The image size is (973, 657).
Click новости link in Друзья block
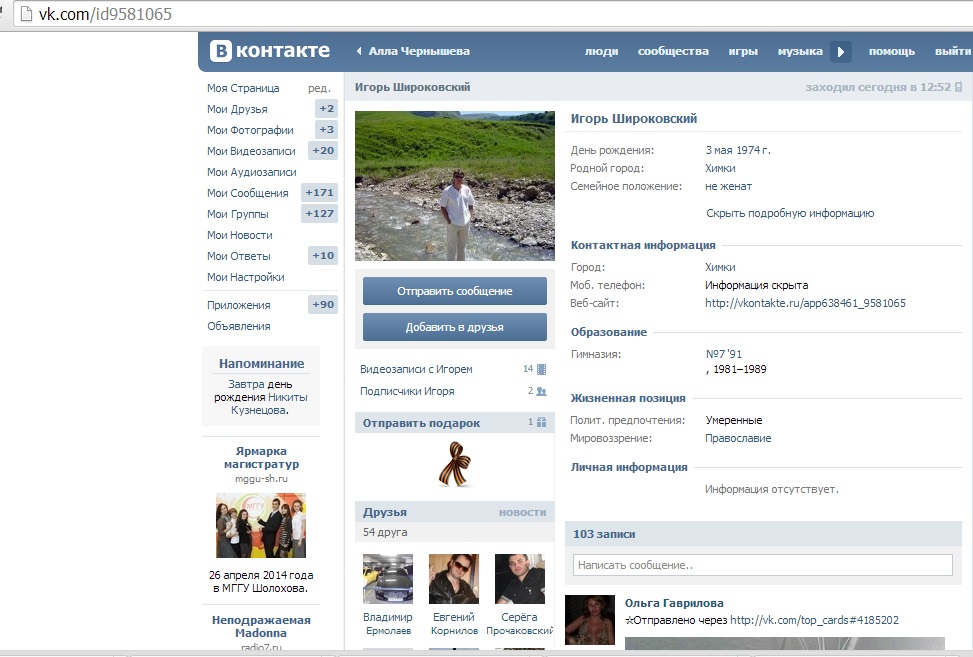522,512
